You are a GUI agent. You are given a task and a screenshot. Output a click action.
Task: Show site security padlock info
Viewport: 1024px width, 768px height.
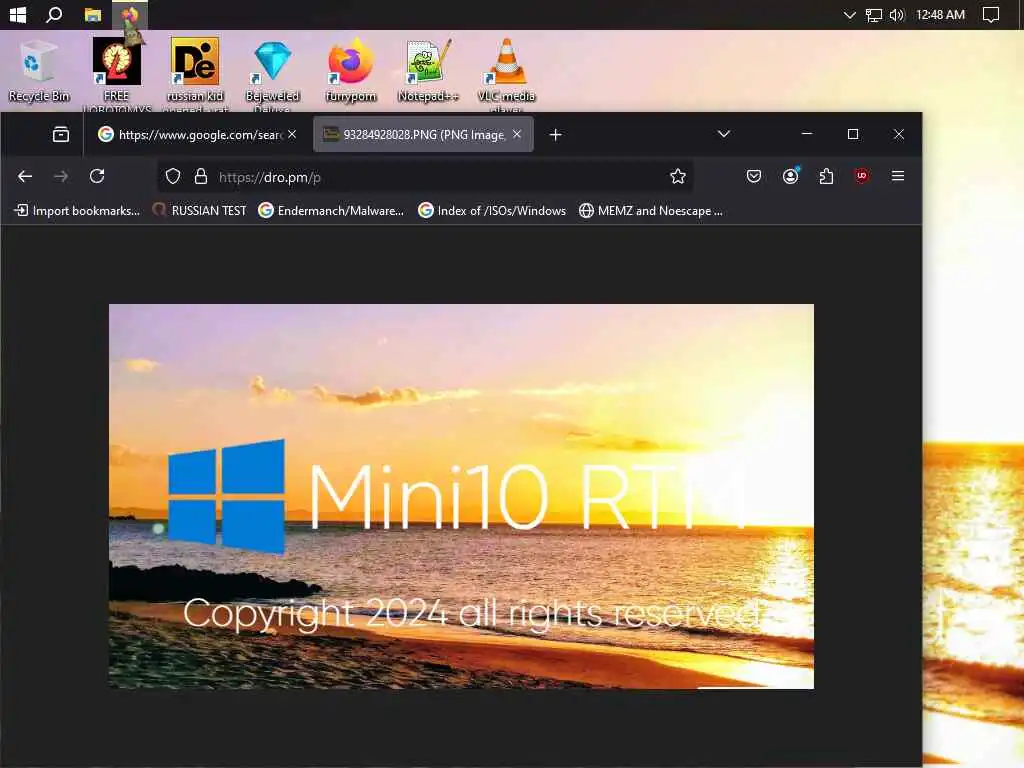[200, 176]
